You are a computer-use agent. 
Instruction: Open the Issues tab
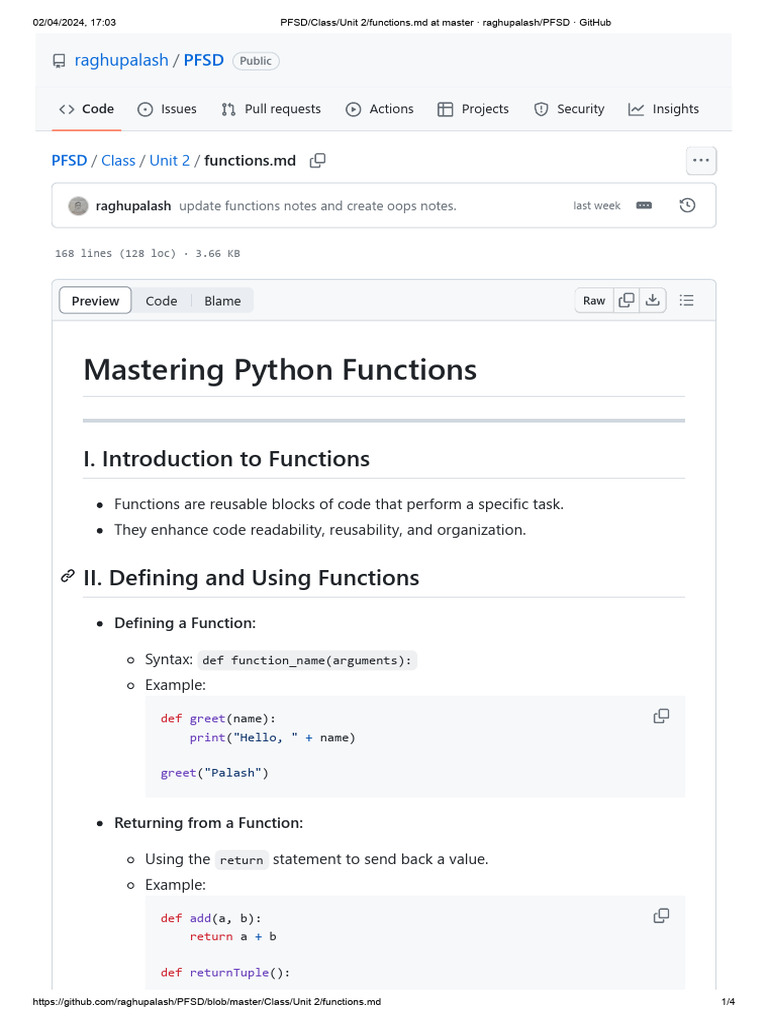pos(167,109)
